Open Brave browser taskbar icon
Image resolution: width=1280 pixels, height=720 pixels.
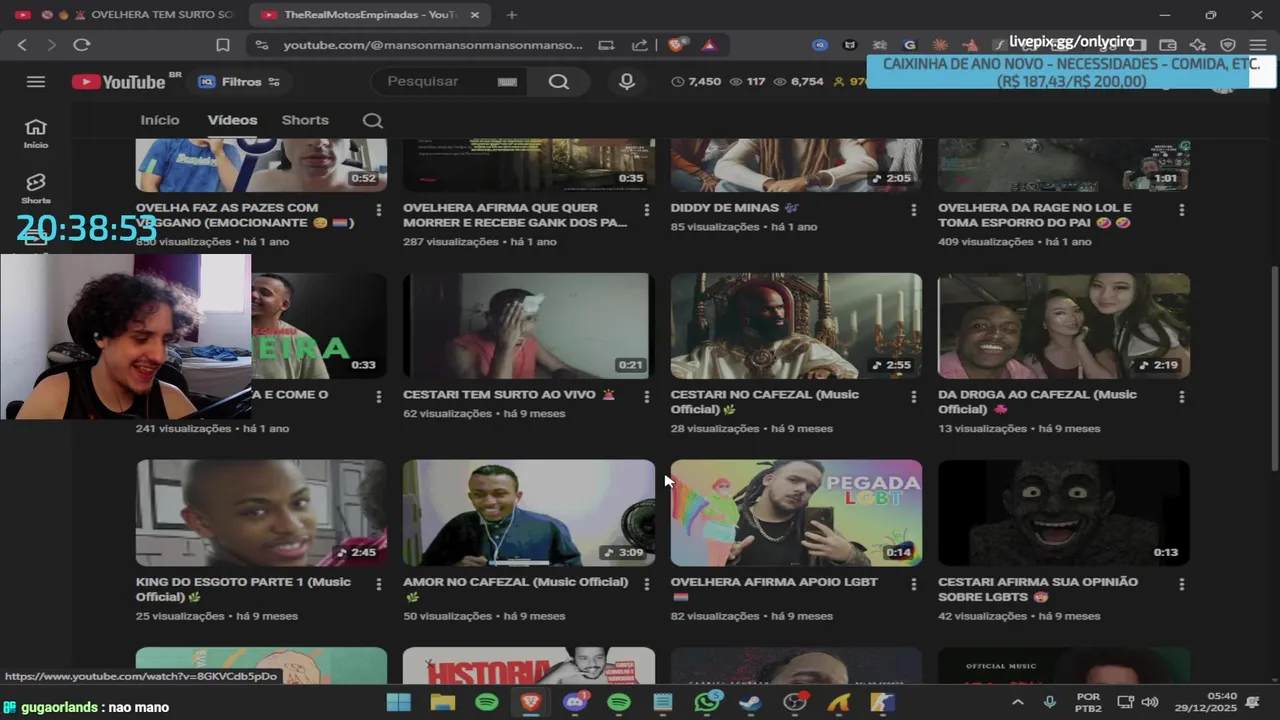(531, 703)
